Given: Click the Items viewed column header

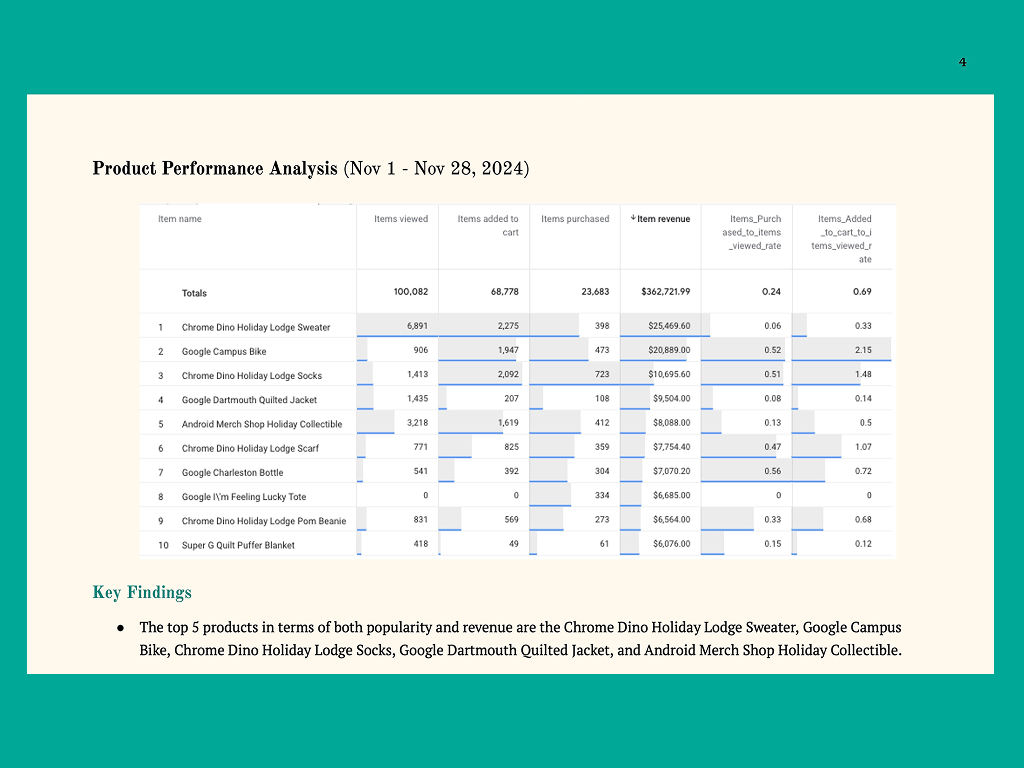Looking at the screenshot, I should click(401, 219).
